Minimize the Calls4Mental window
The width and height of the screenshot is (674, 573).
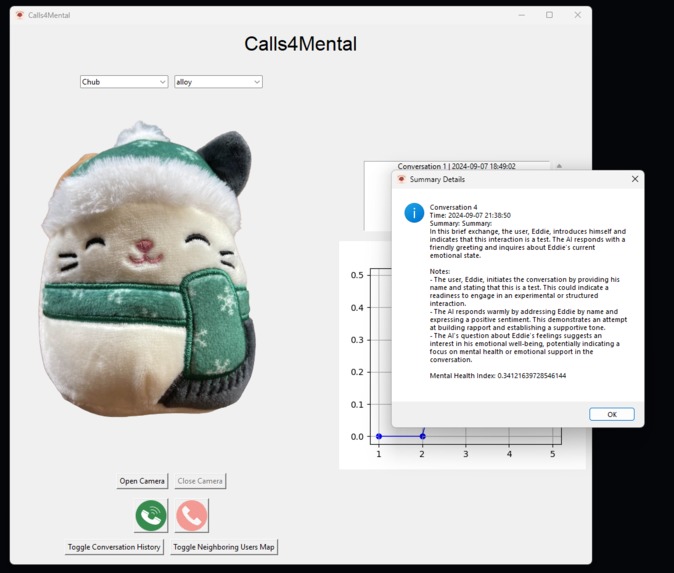[x=522, y=15]
